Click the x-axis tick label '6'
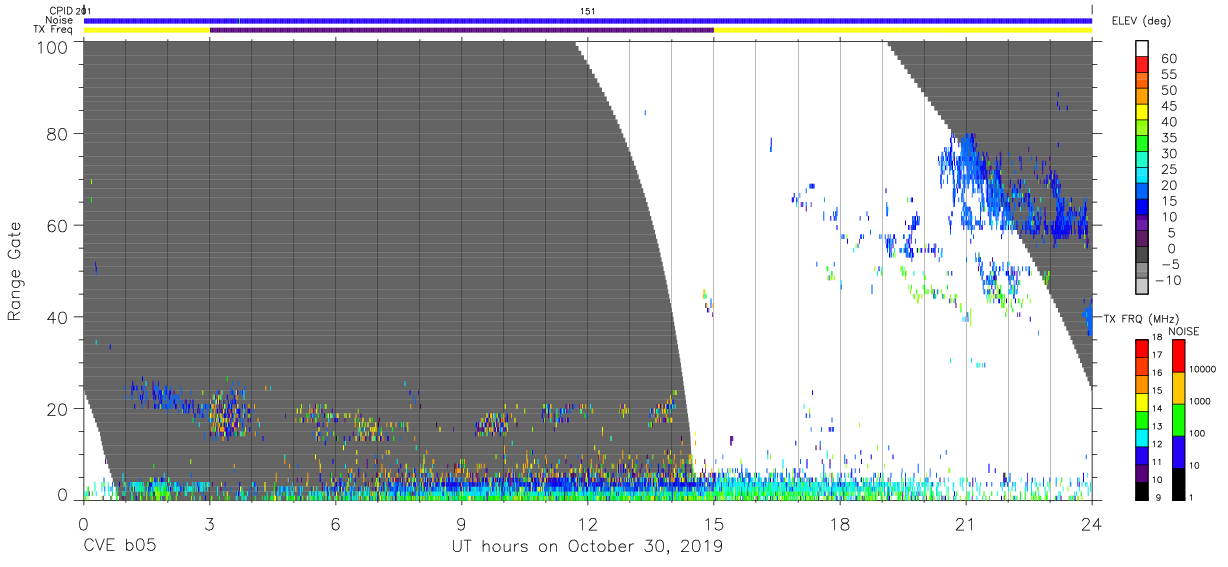The image size is (1228, 567). tap(335, 523)
